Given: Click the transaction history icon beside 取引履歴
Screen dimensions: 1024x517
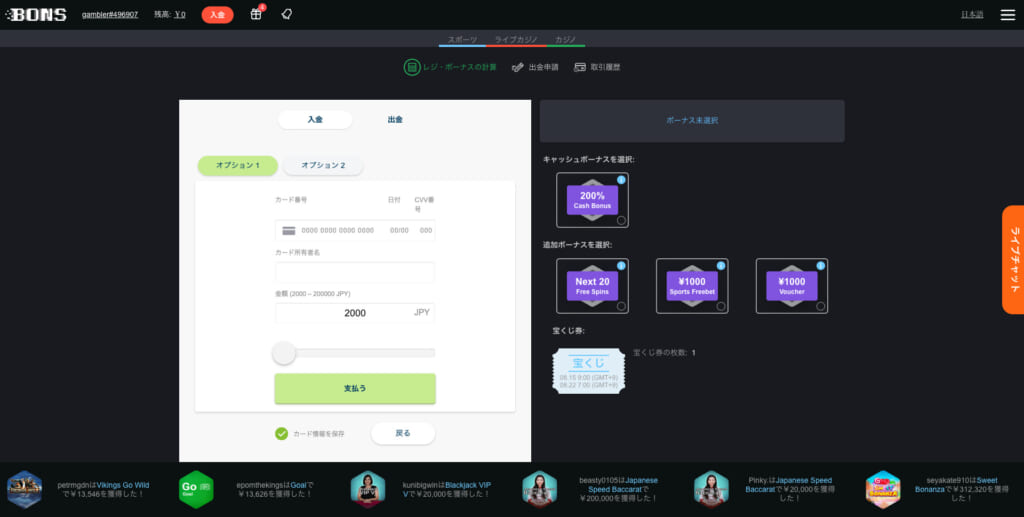Looking at the screenshot, I should pos(579,67).
